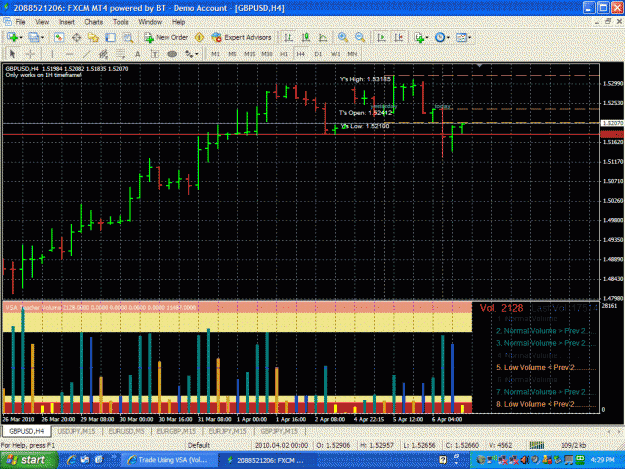The width and height of the screenshot is (625, 469).
Task: Open the Indicators list dropdown
Action: (421, 37)
